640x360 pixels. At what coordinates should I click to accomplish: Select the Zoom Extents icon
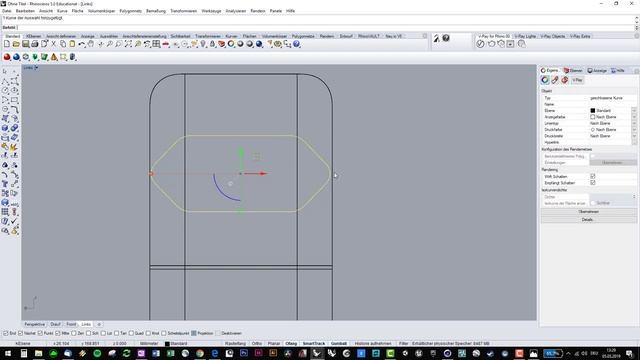tap(128, 44)
